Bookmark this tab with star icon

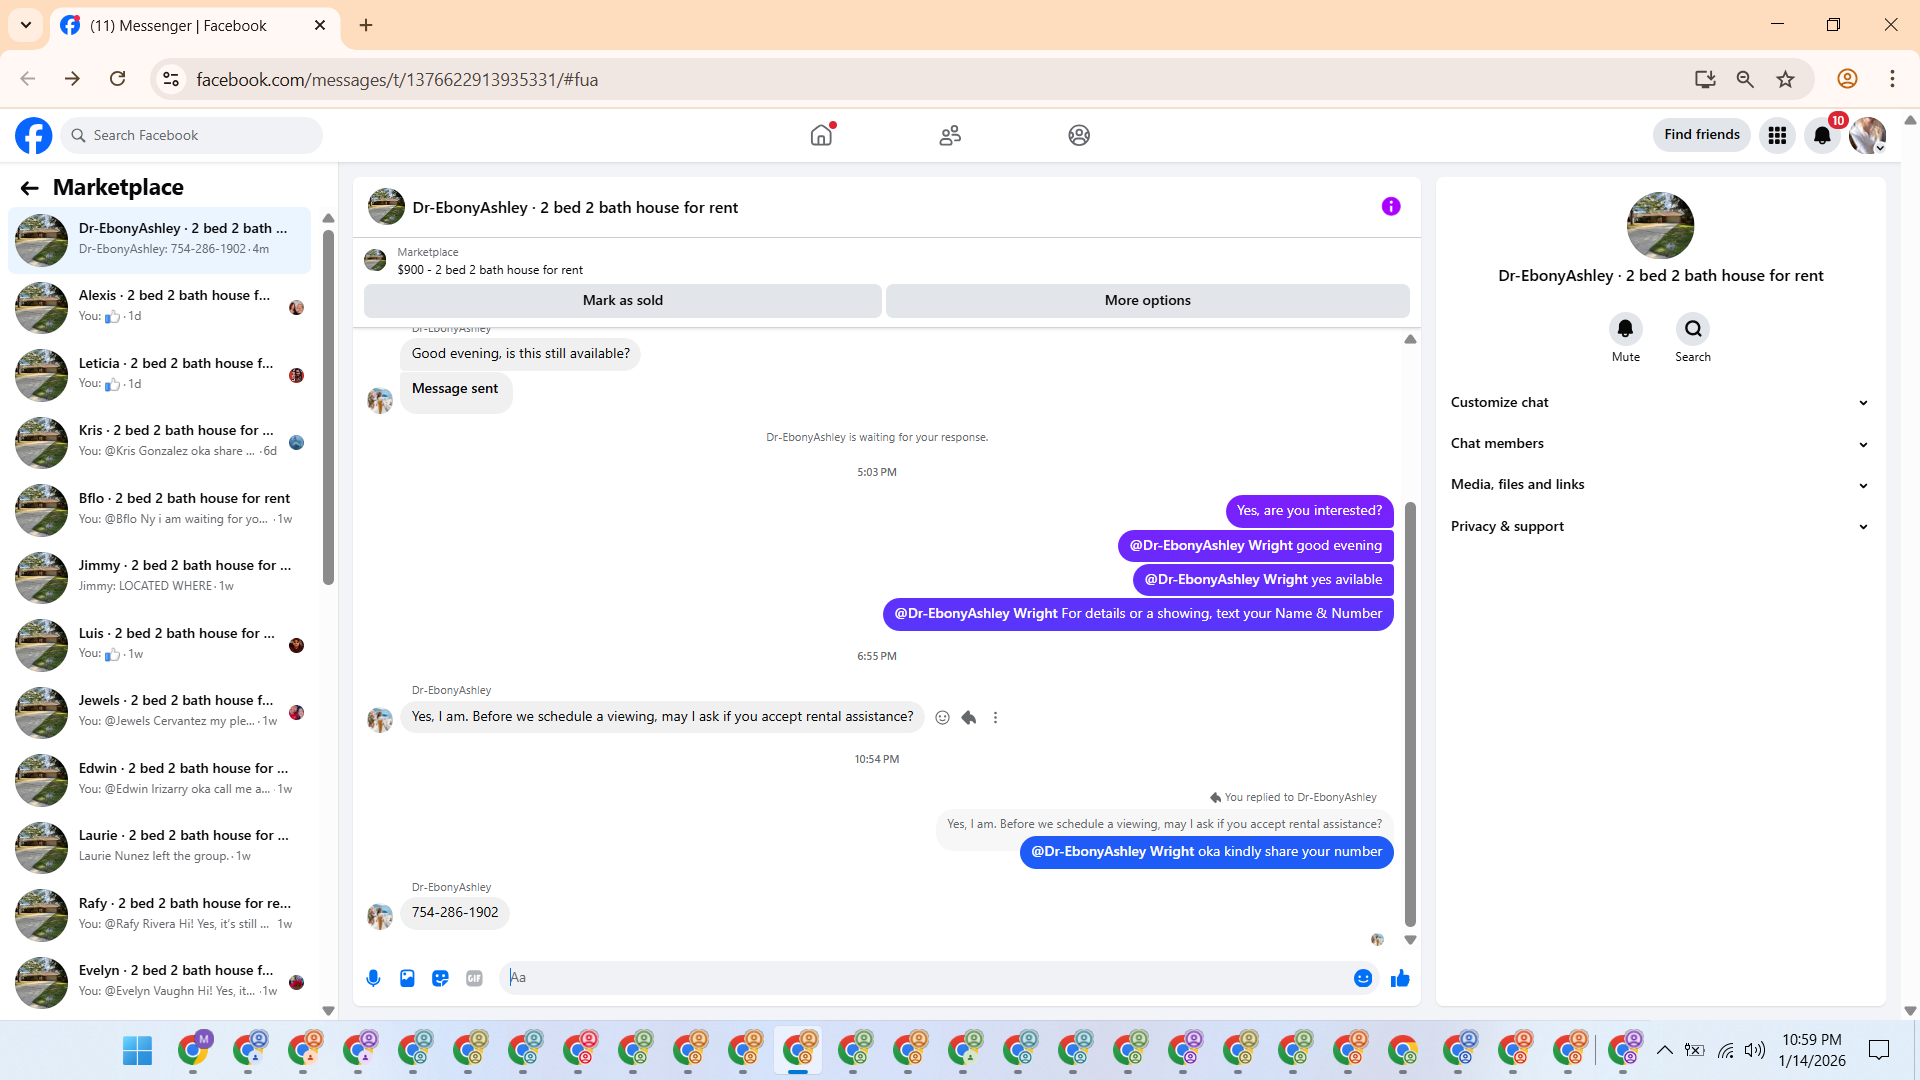click(x=1785, y=79)
